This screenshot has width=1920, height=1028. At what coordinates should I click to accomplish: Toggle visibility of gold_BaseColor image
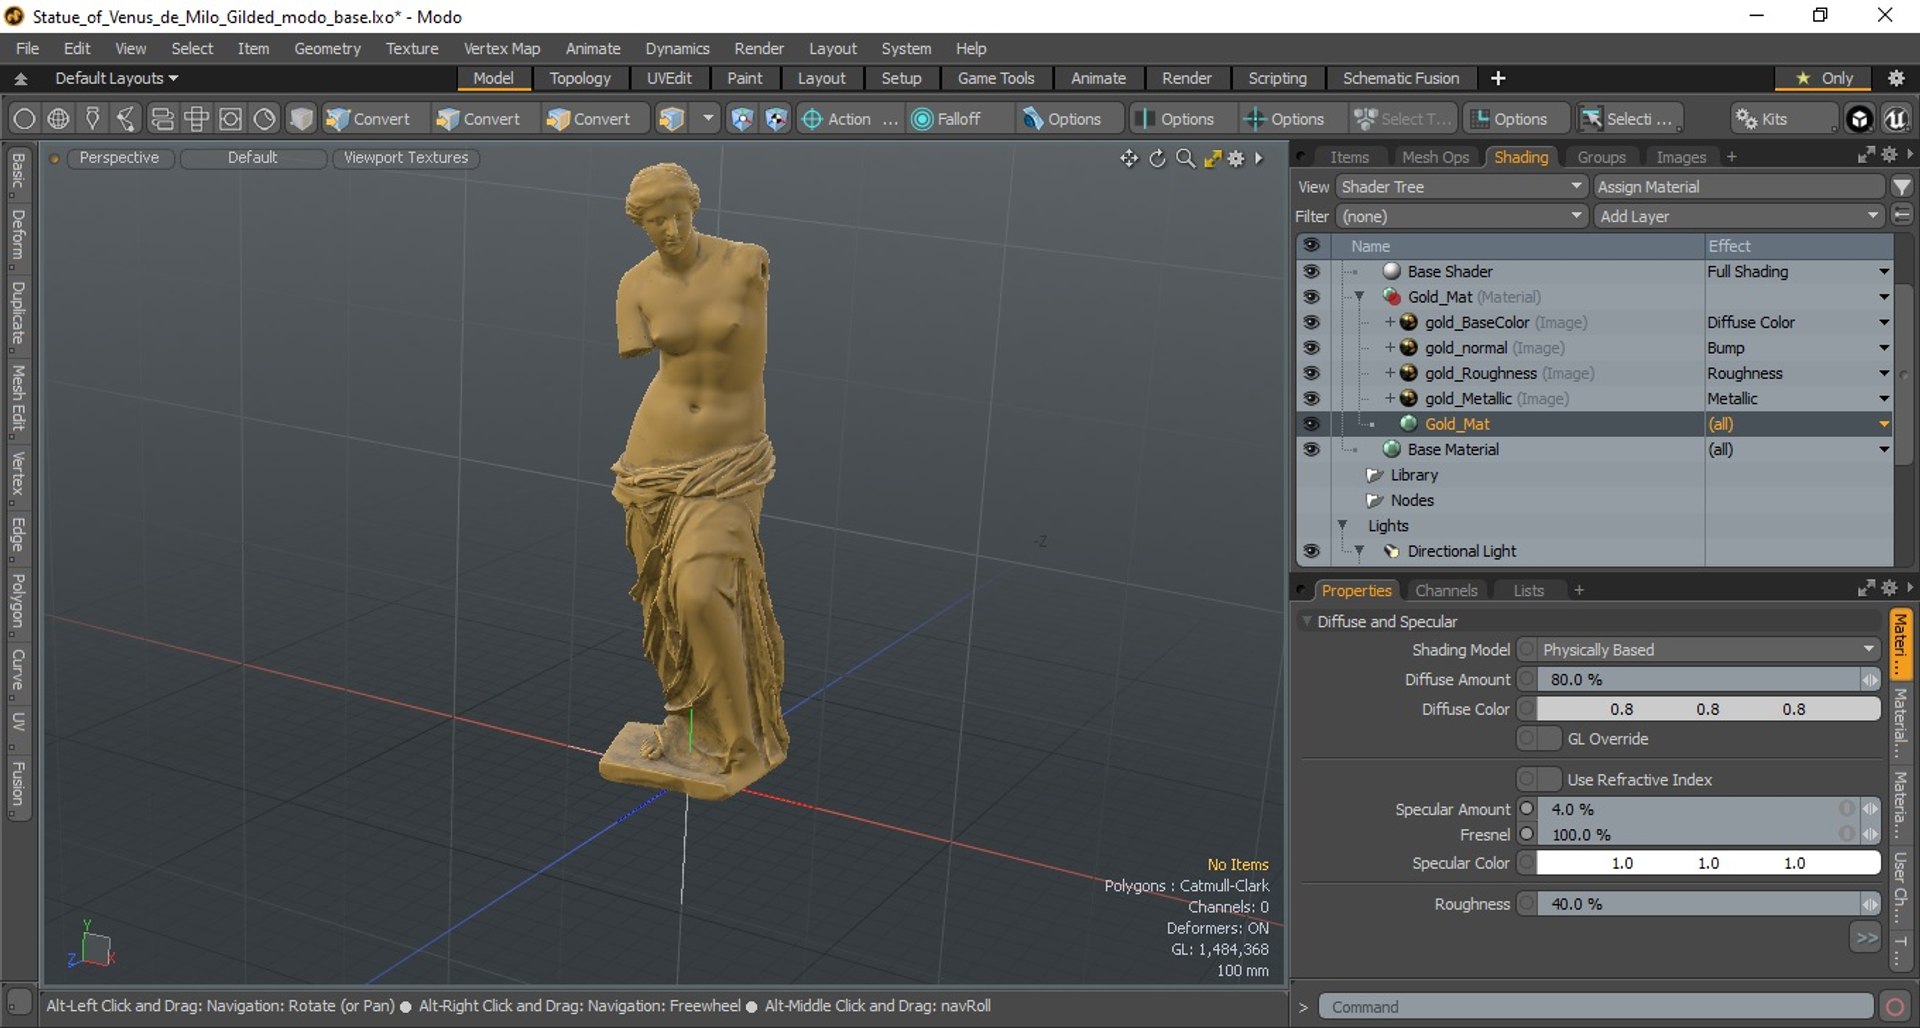[x=1311, y=322]
